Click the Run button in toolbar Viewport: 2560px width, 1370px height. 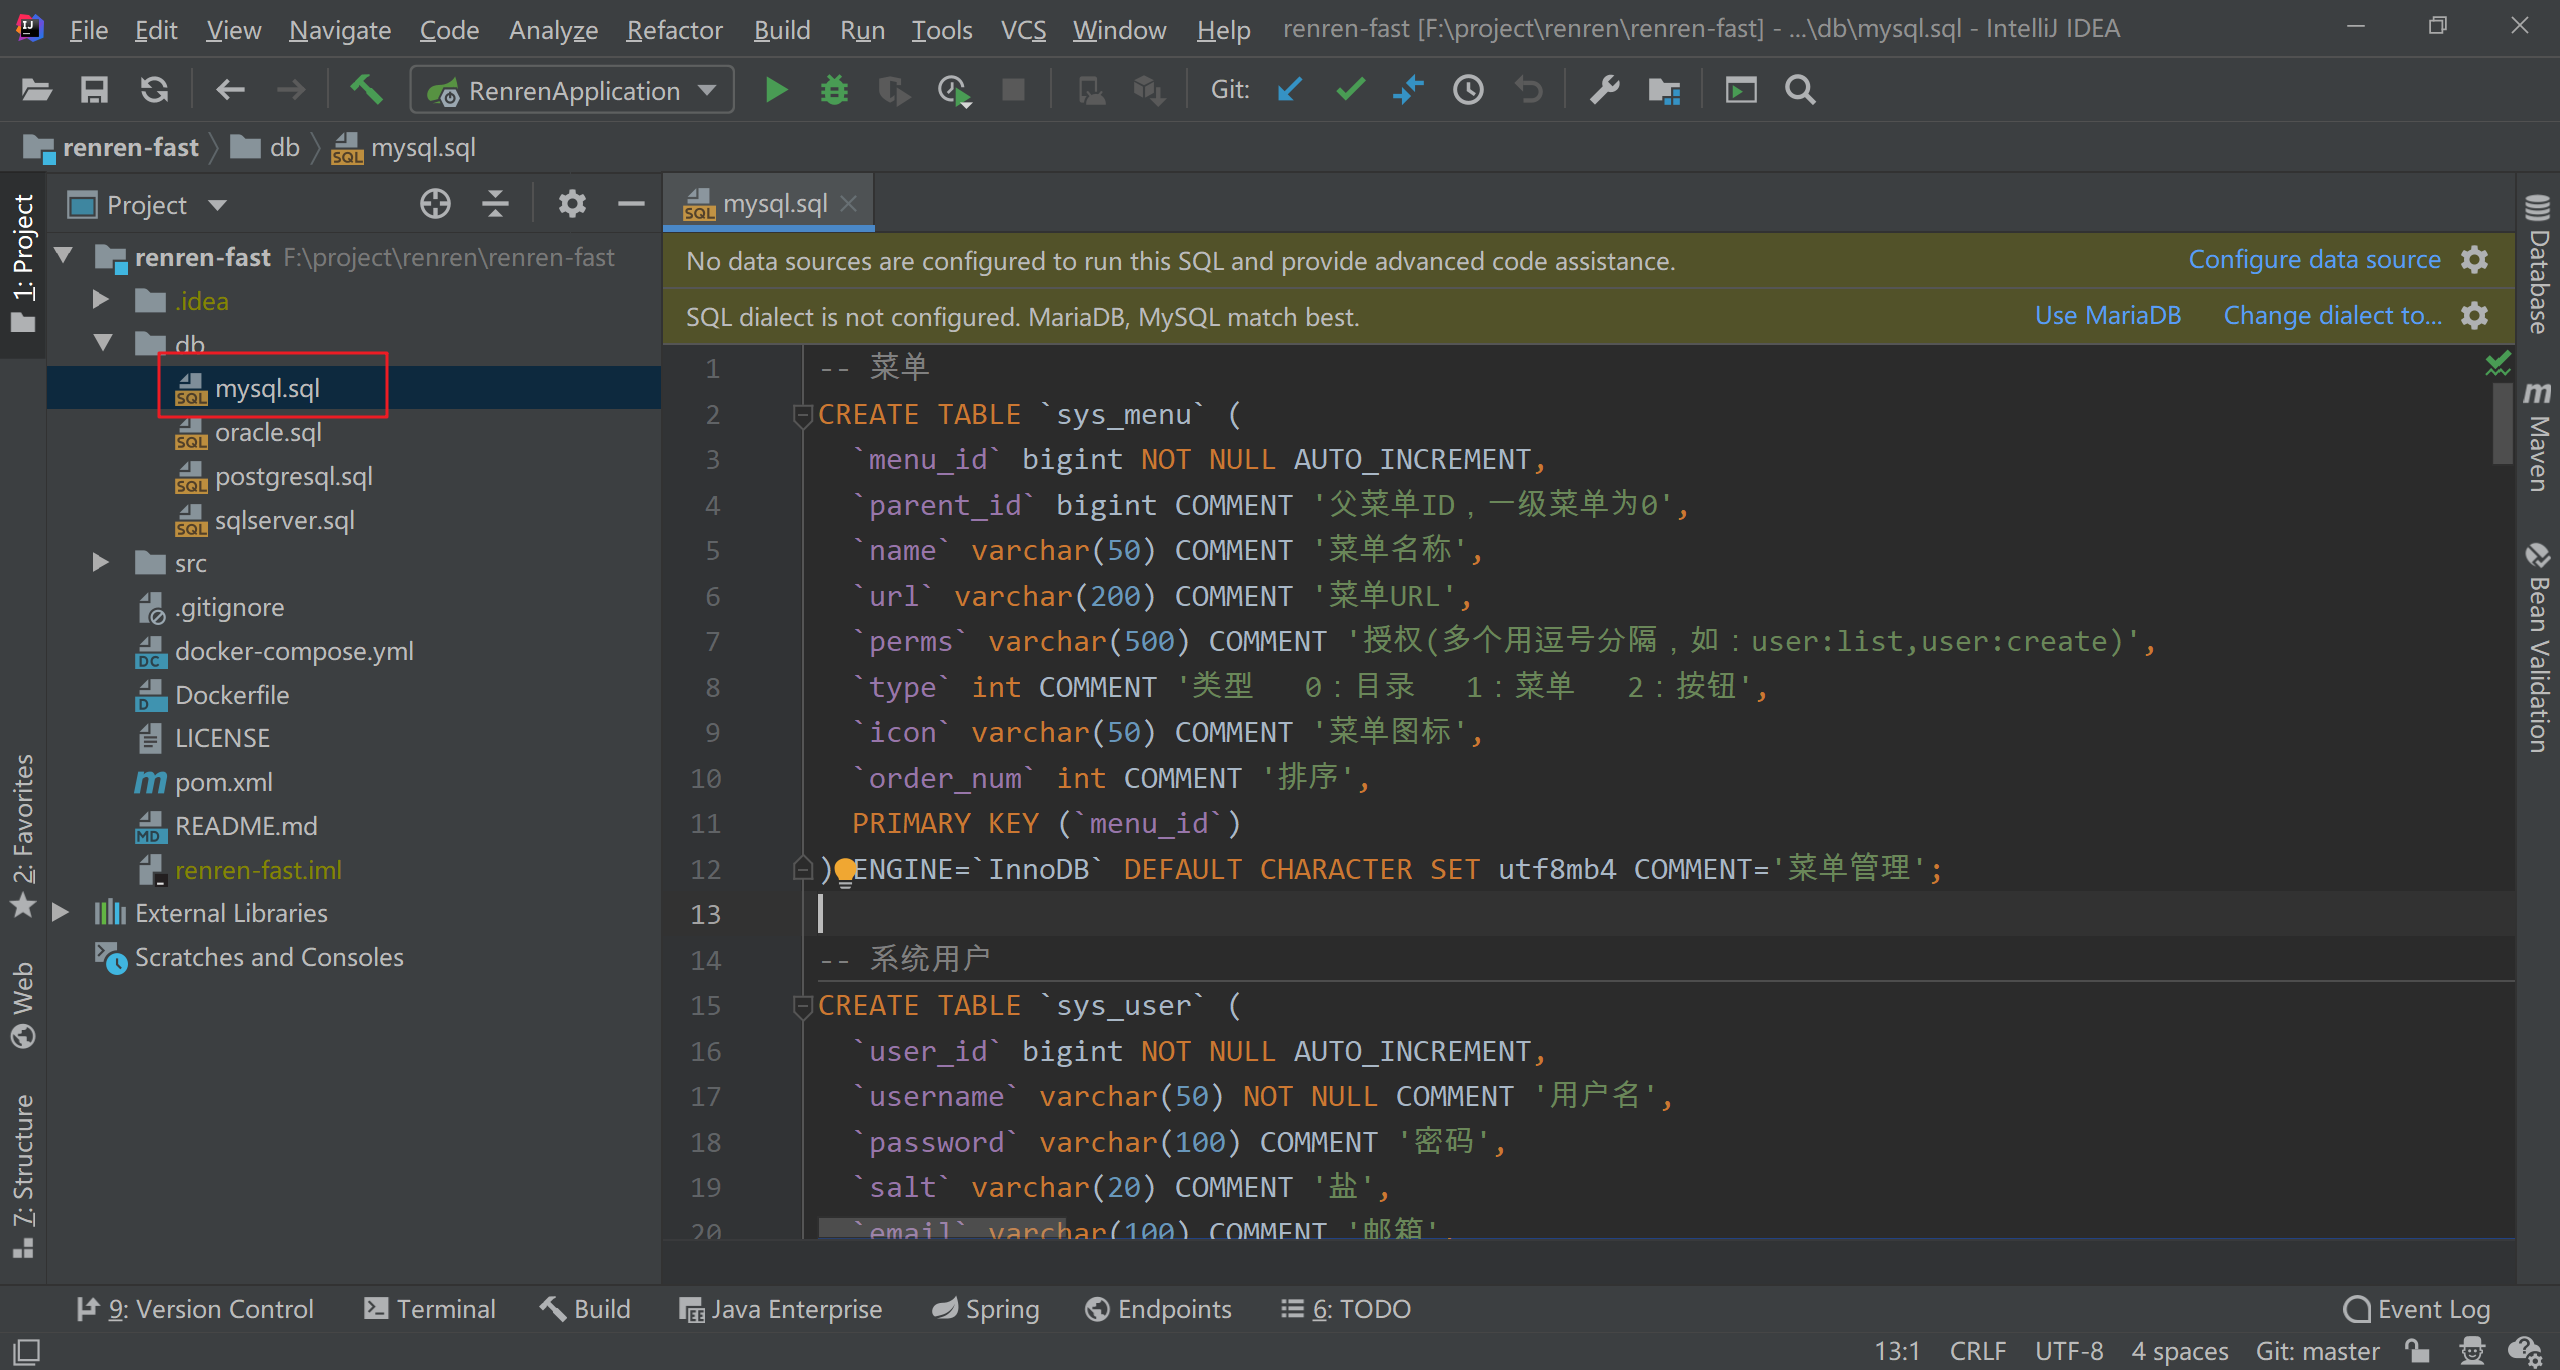775,90
